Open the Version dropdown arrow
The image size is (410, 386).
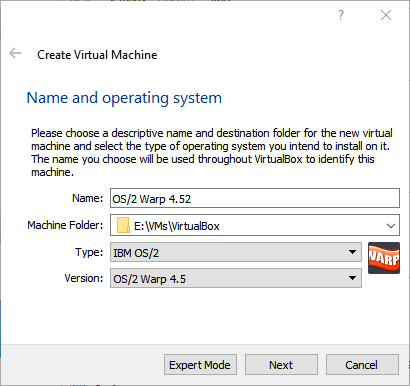352,278
